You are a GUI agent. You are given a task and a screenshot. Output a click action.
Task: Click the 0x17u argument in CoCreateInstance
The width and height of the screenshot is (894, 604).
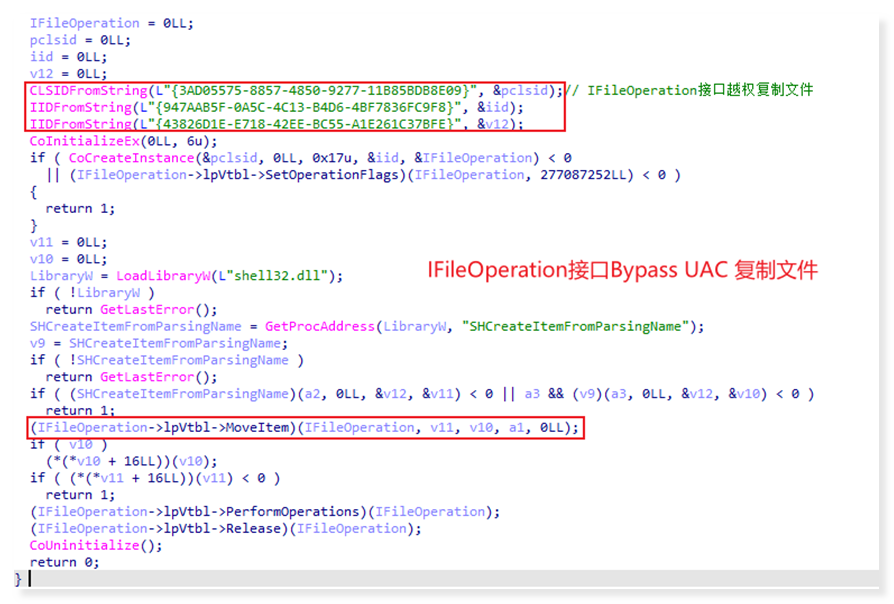[332, 158]
